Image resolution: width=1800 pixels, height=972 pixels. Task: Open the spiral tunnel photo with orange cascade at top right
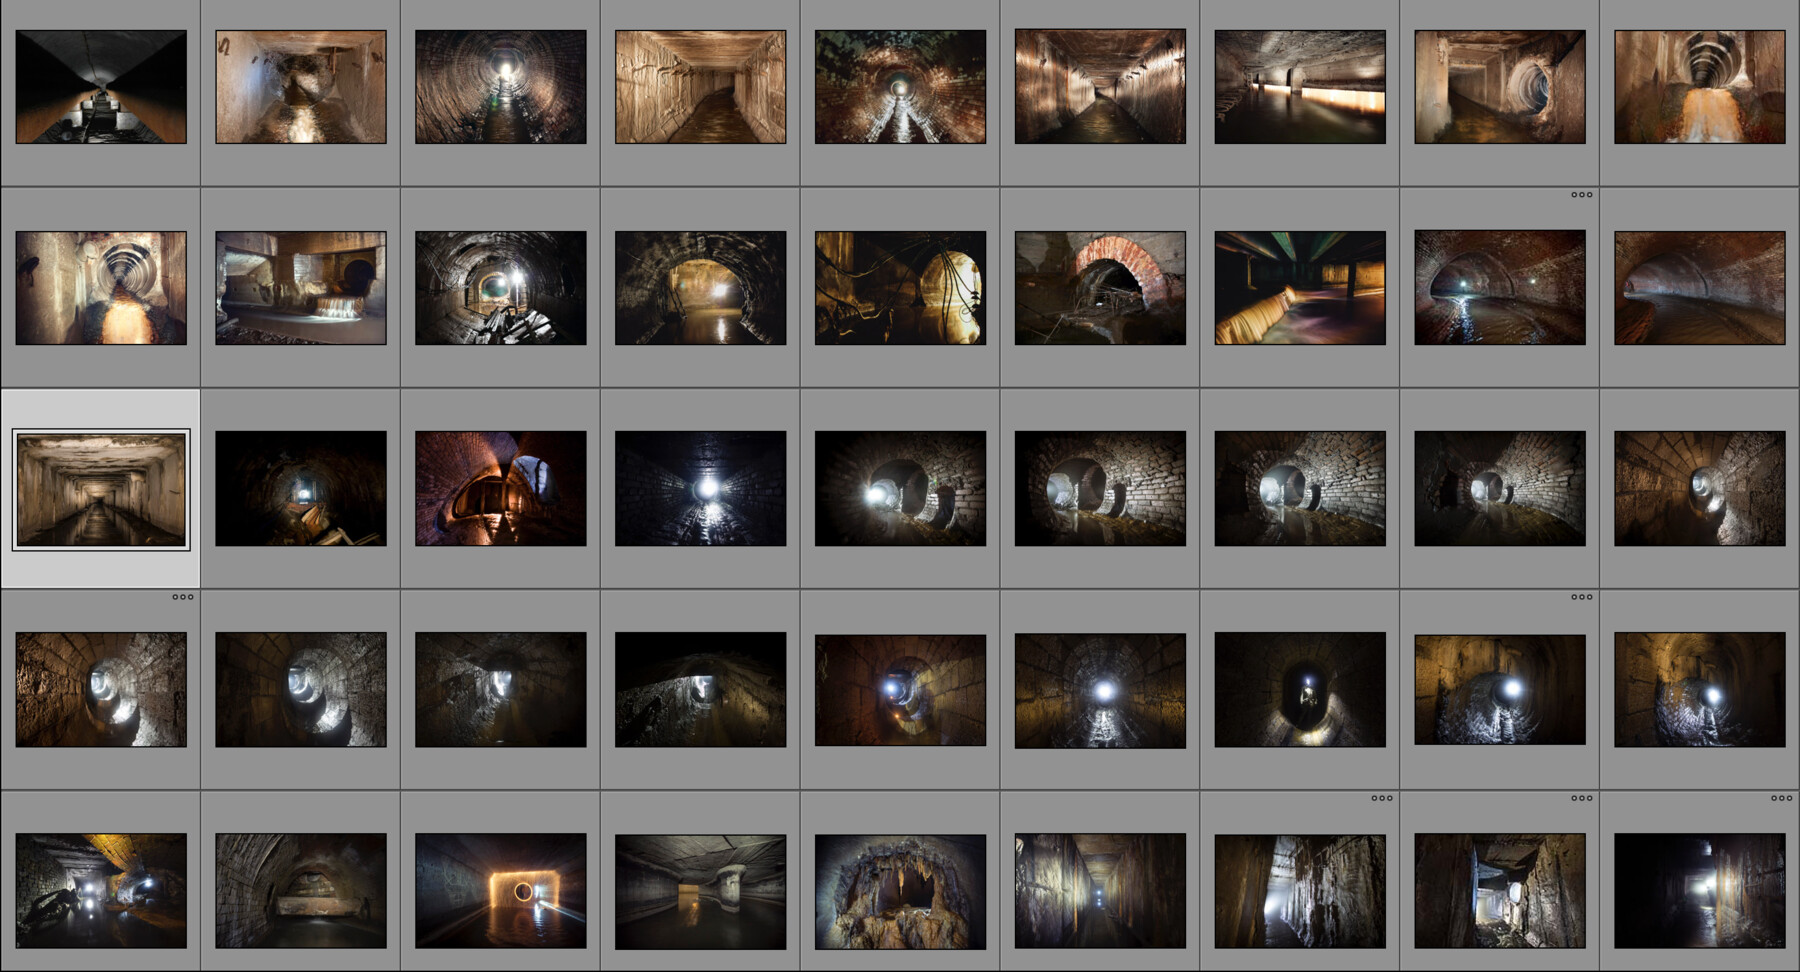point(1700,85)
